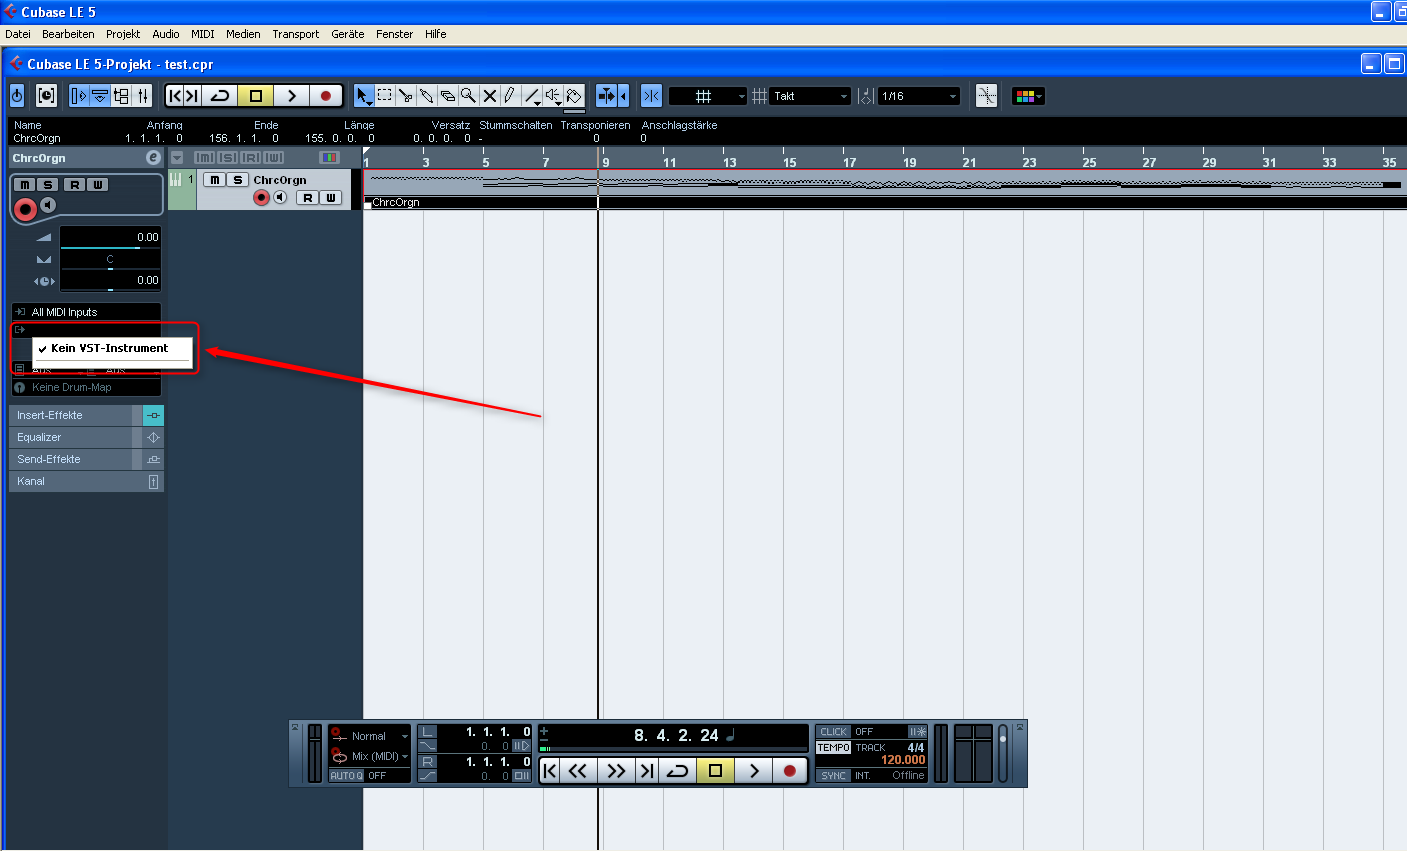Select the Color paint bucket tool
This screenshot has height=851, width=1407.
(x=574, y=96)
